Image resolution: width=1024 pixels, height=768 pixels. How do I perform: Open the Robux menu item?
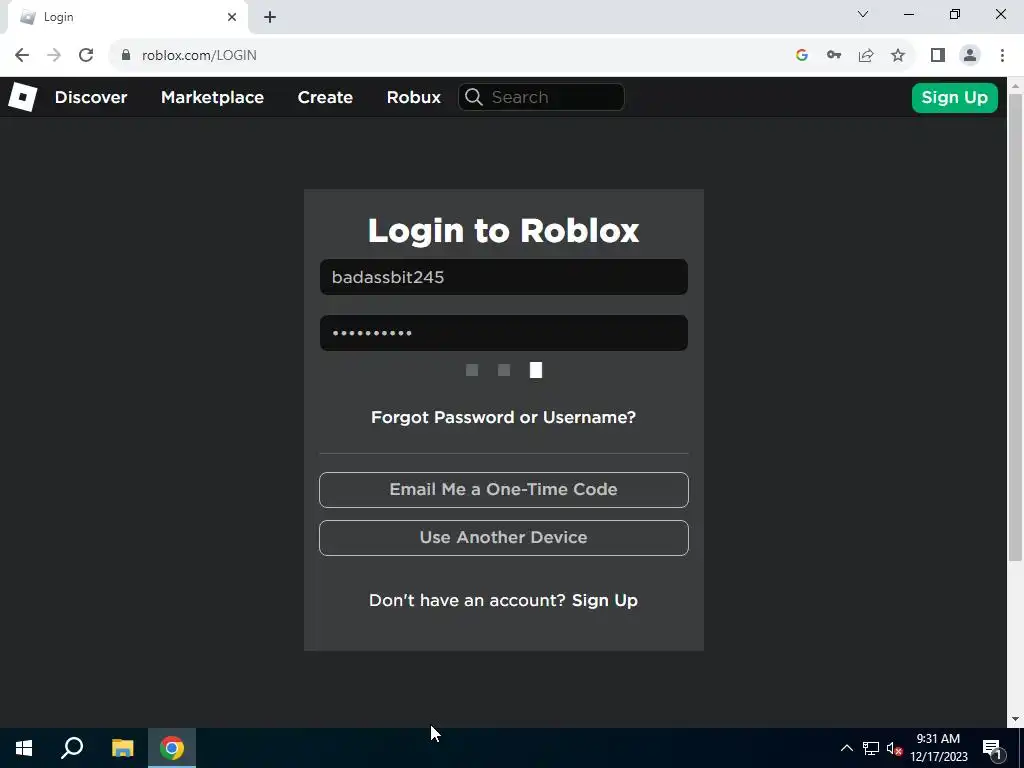(x=413, y=97)
